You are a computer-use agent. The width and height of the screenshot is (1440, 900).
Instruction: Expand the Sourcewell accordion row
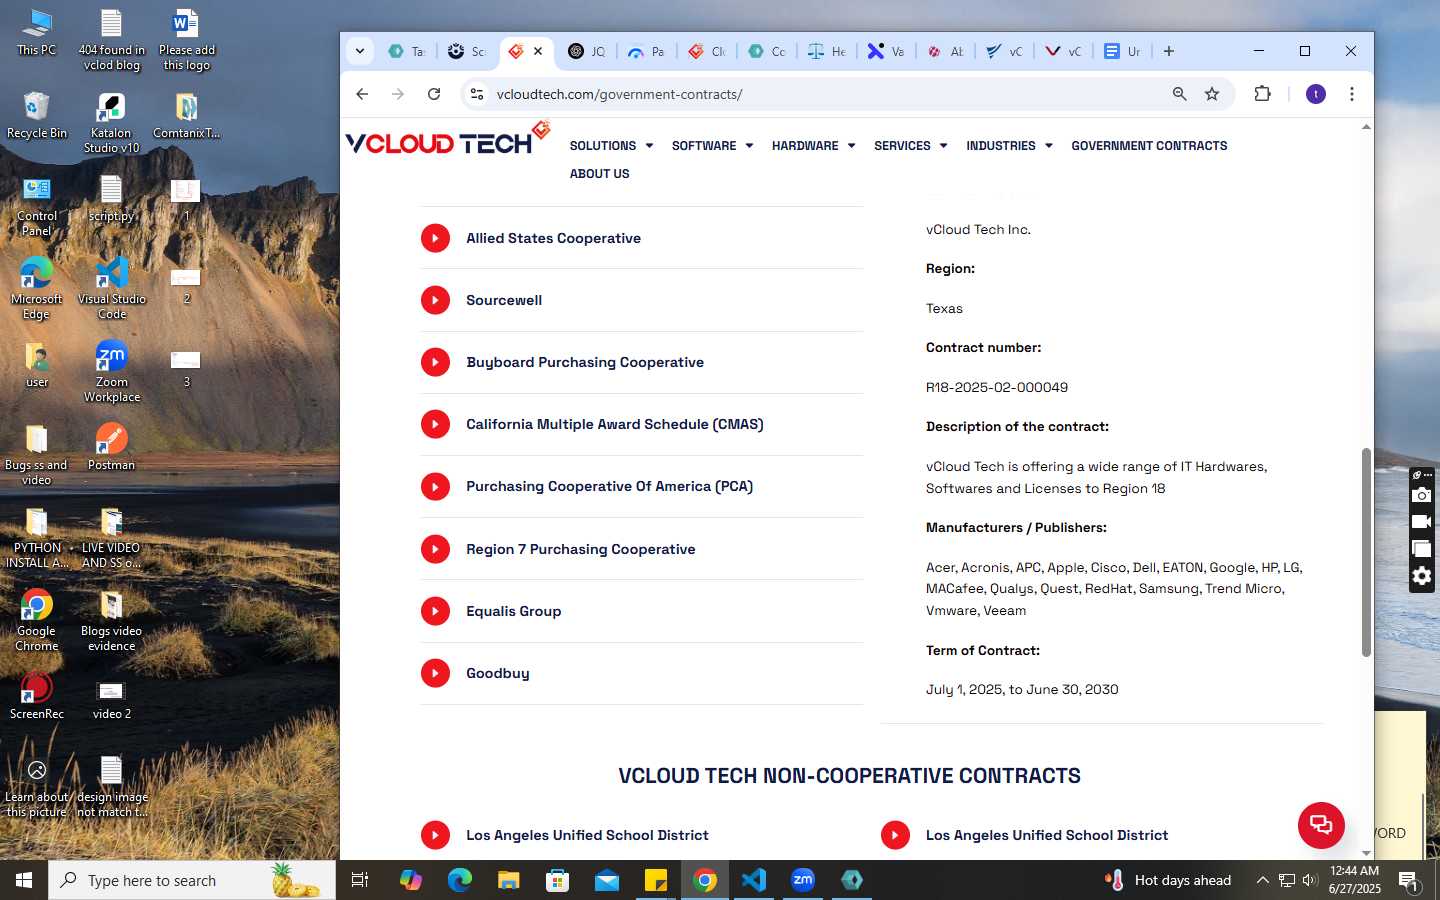pyautogui.click(x=641, y=300)
